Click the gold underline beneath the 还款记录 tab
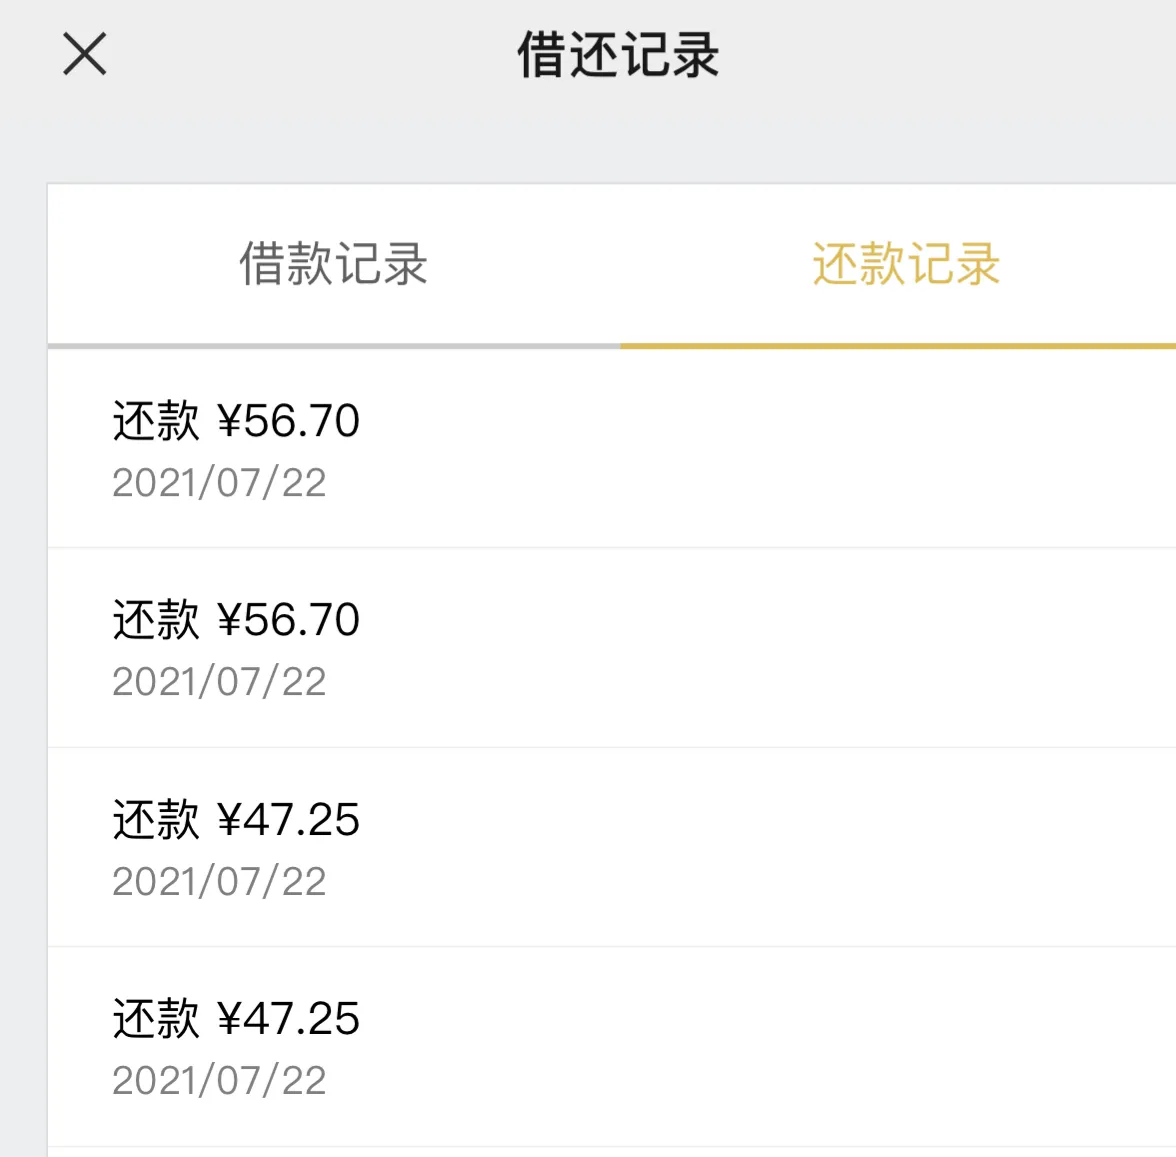The image size is (1176, 1157). [x=898, y=346]
